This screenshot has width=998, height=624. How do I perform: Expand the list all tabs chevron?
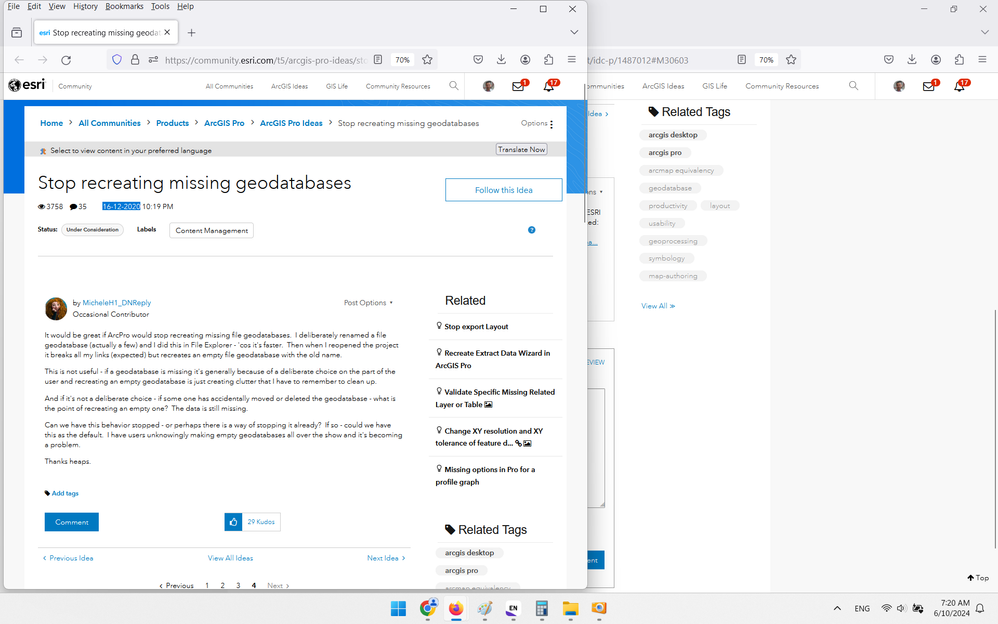click(x=574, y=32)
